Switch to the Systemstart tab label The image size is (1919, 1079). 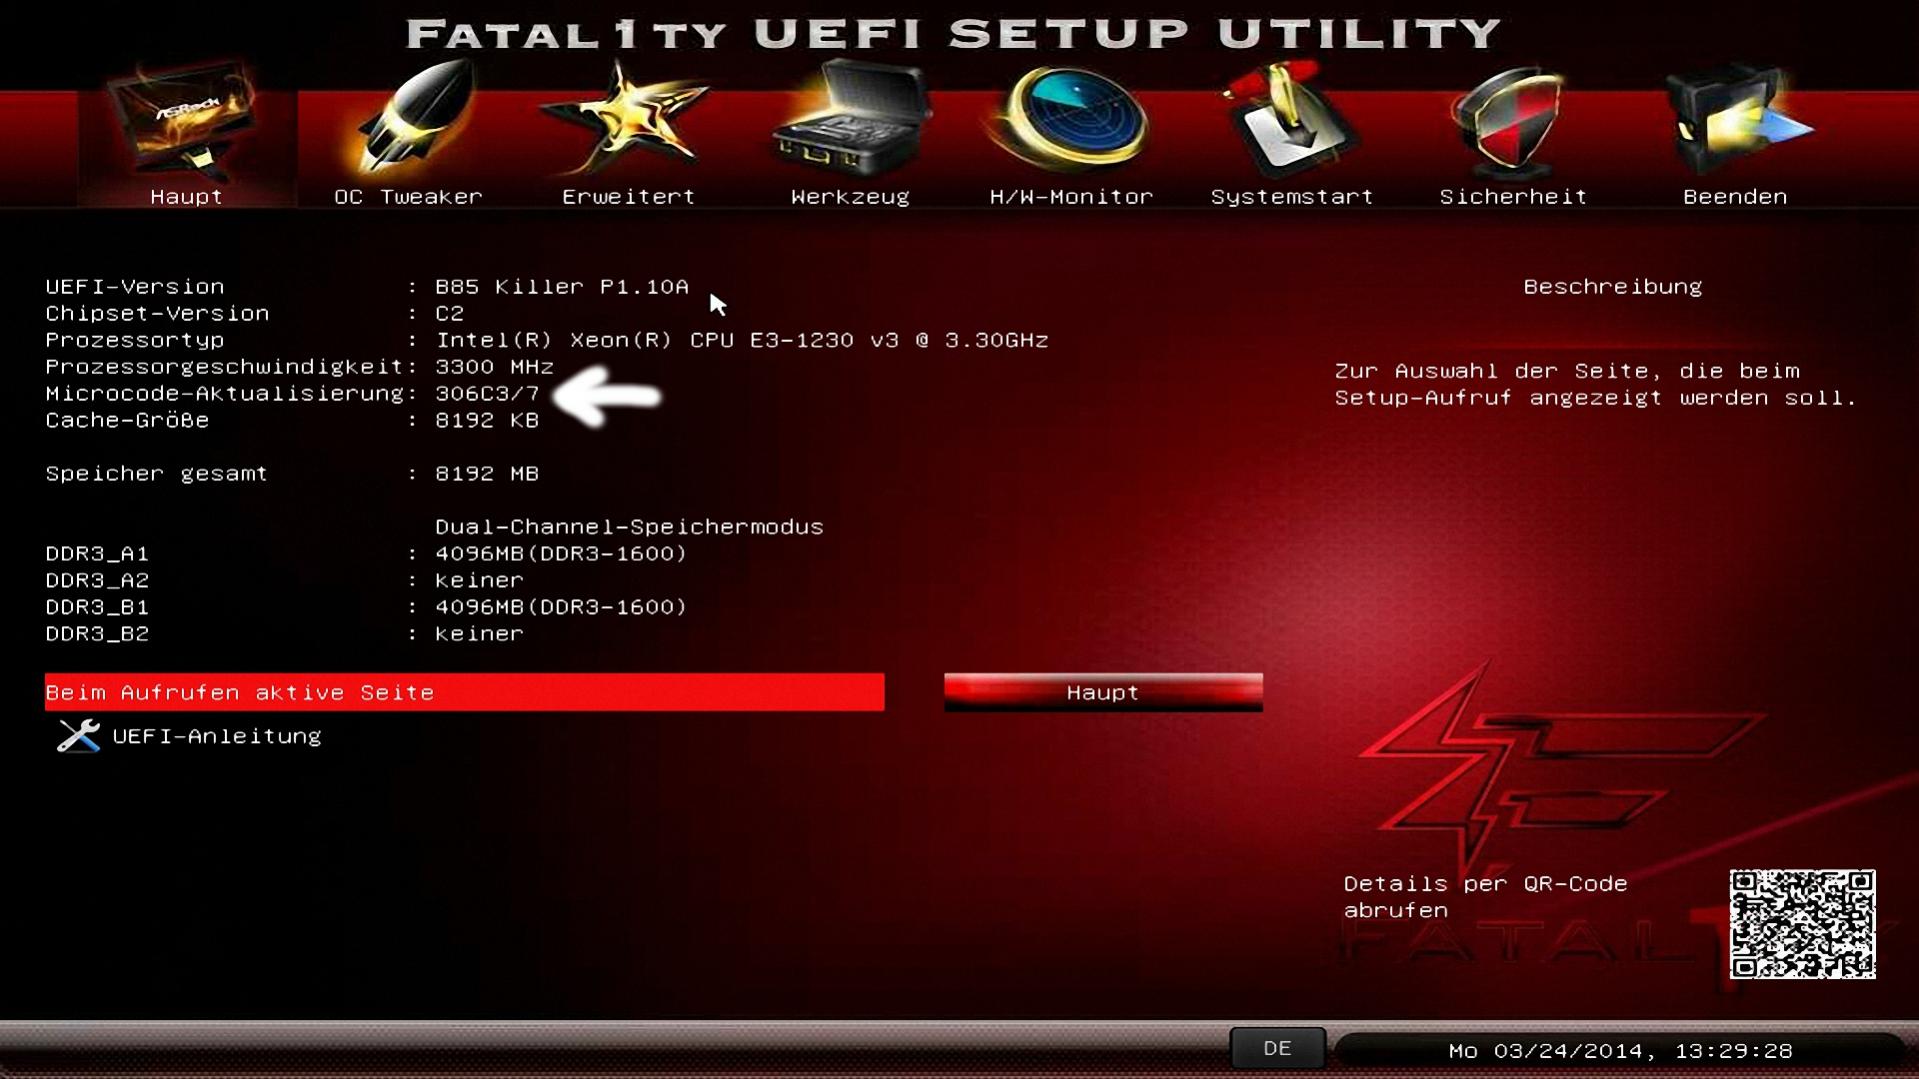[1292, 197]
